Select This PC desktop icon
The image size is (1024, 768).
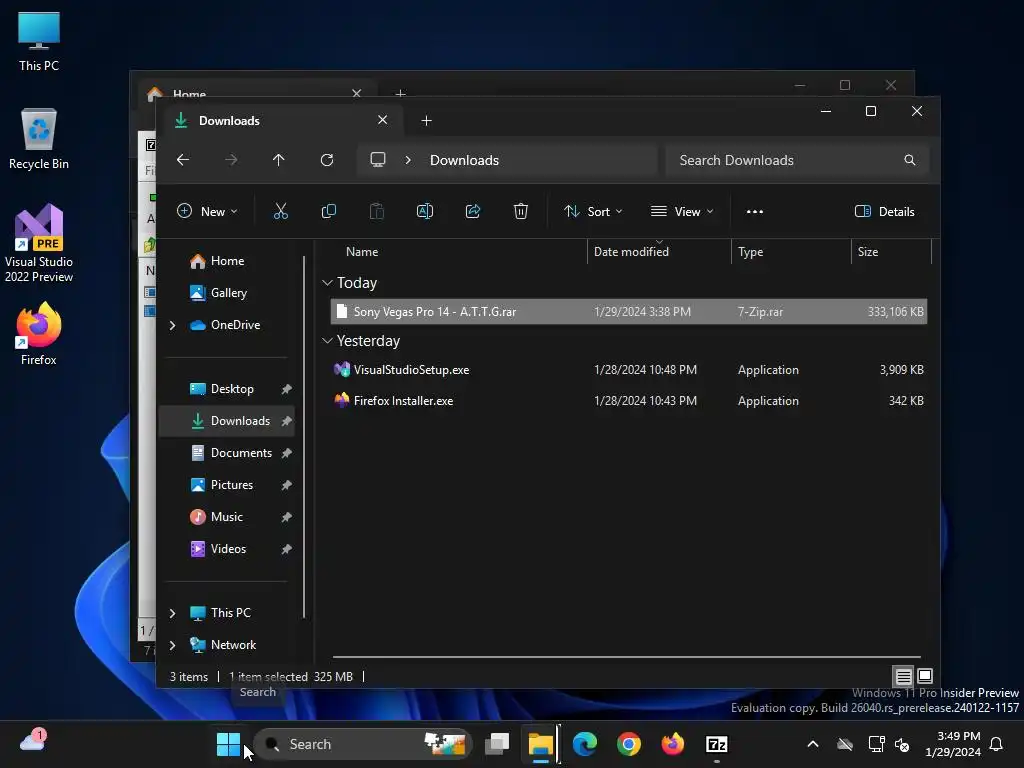coord(39,41)
